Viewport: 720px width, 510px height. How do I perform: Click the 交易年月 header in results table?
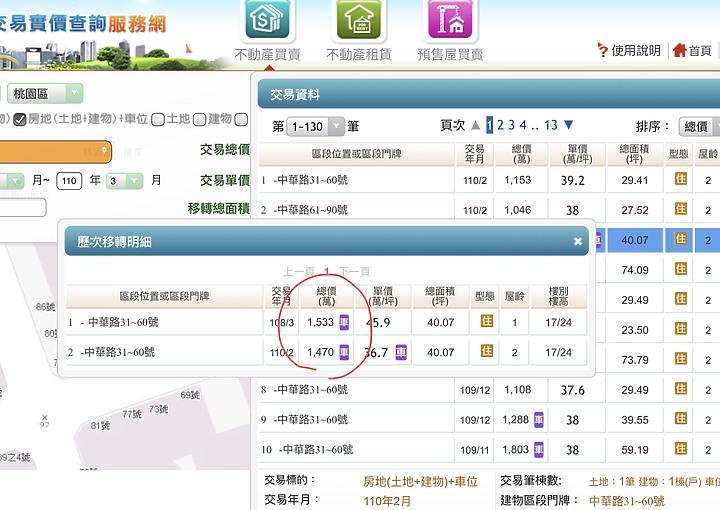[x=474, y=154]
